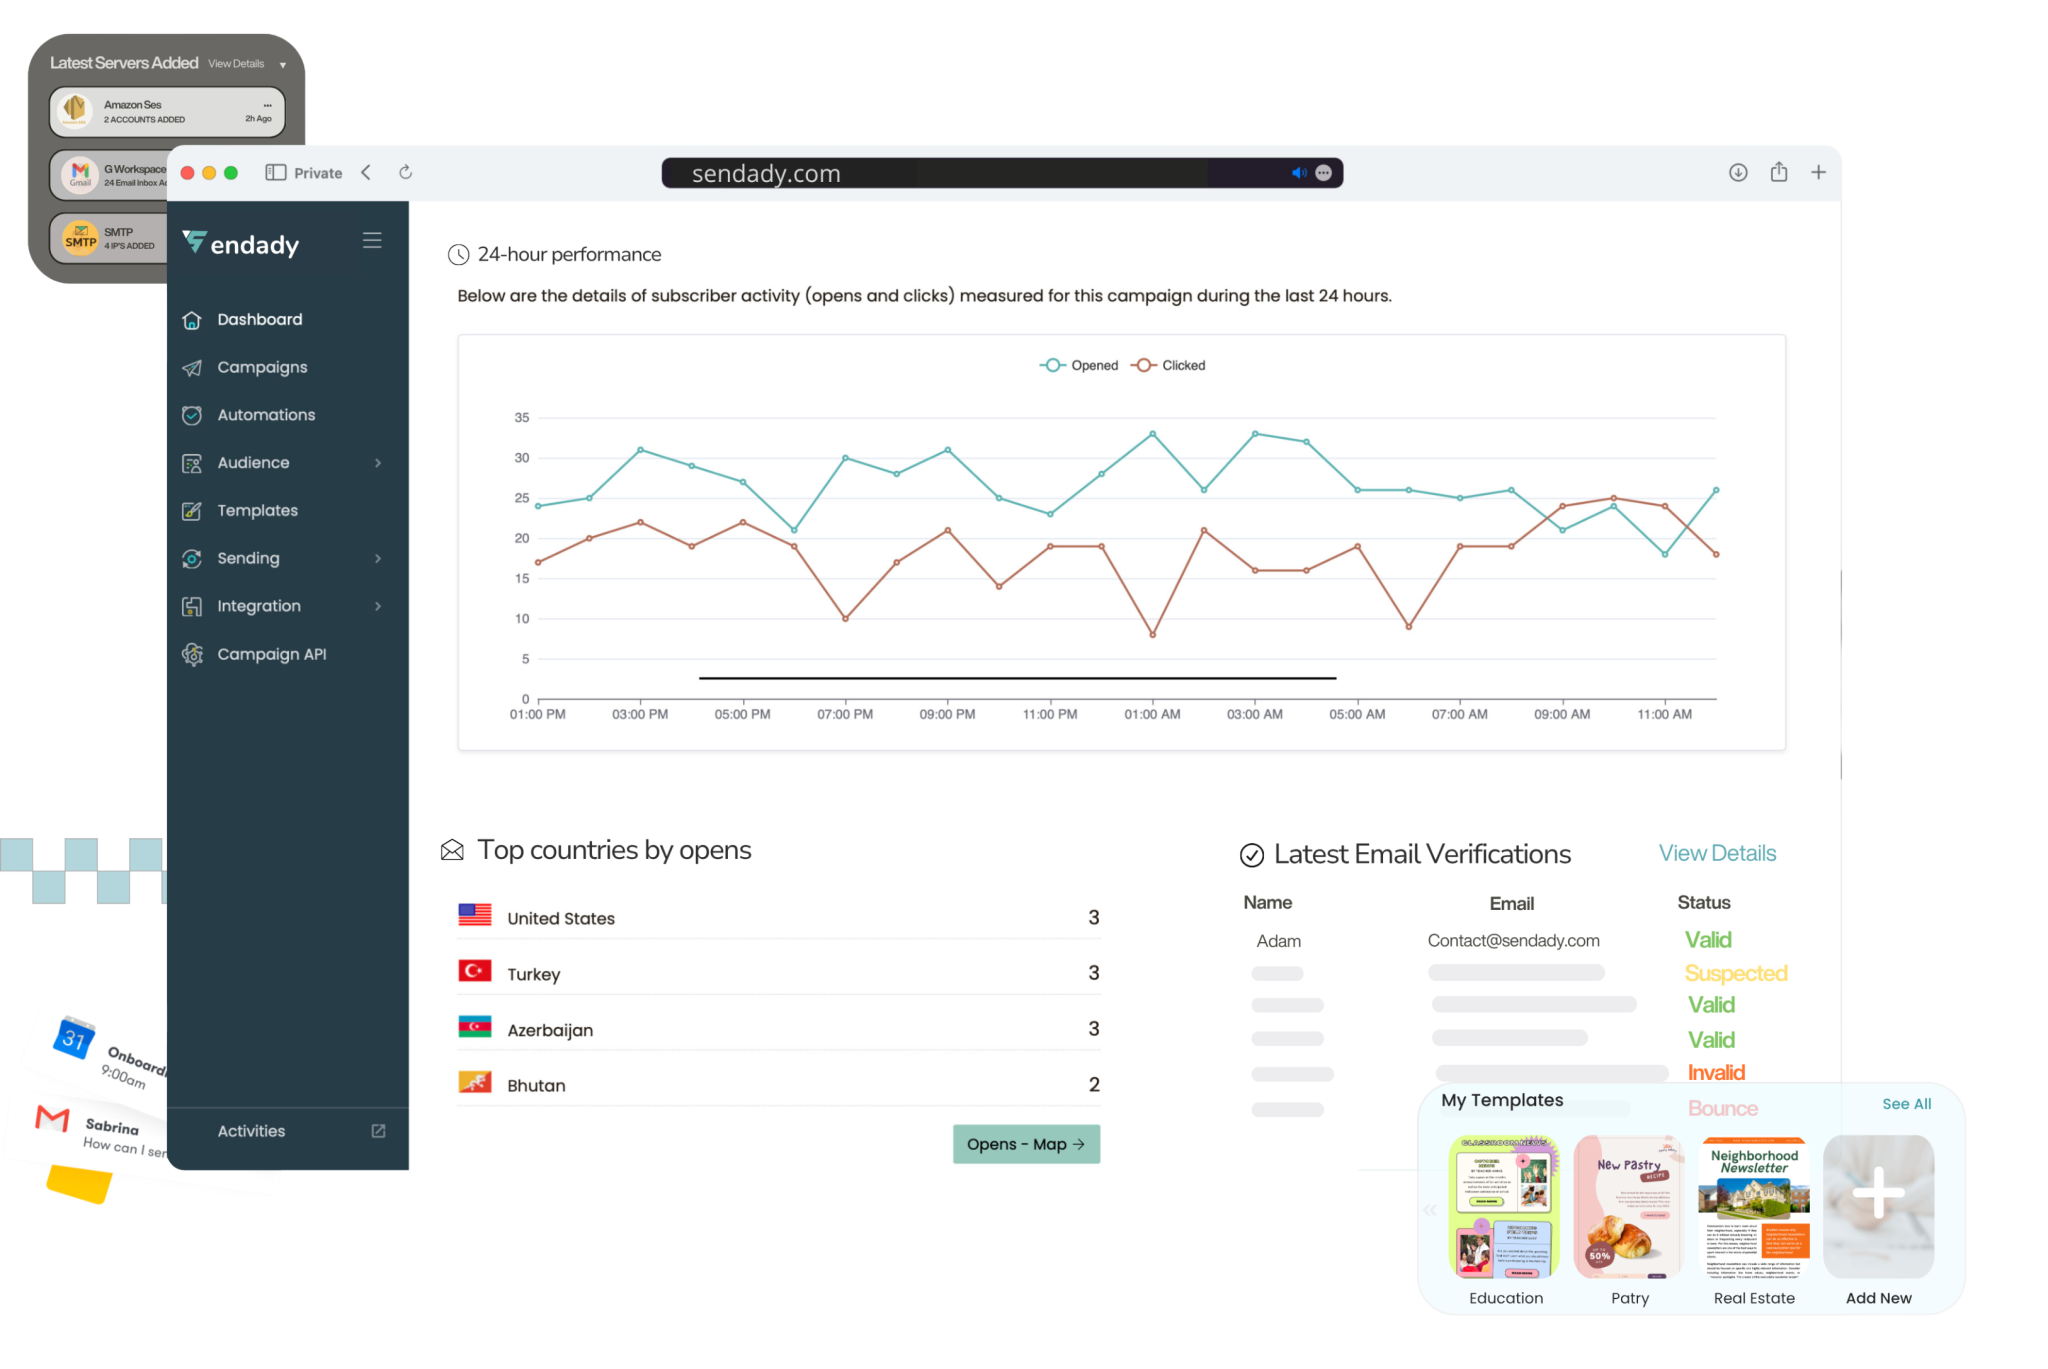Open View Details for Email Verifications
Image resolution: width=2048 pixels, height=1369 pixels.
pos(1717,853)
